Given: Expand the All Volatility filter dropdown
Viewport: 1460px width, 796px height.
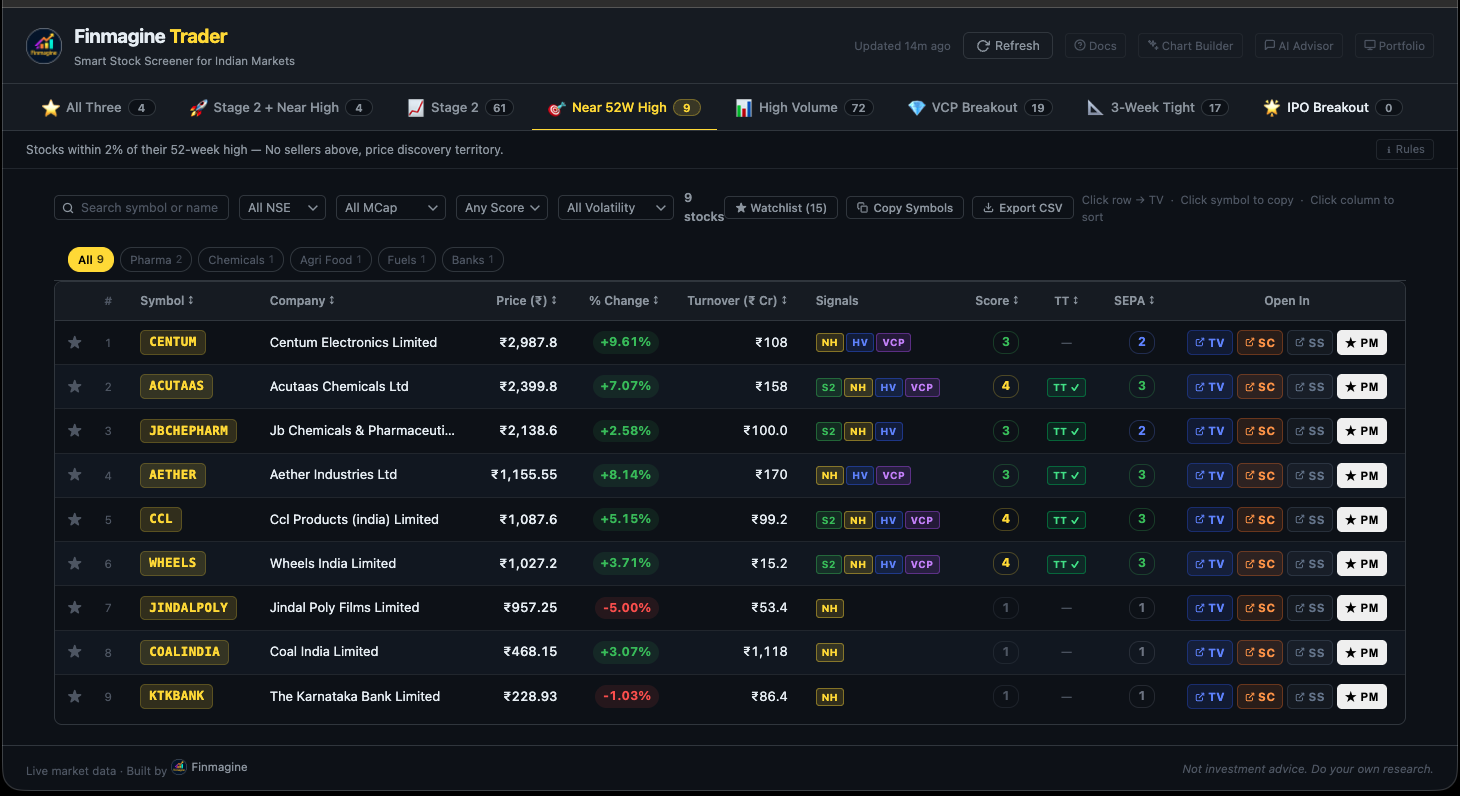Looking at the screenshot, I should pos(615,207).
